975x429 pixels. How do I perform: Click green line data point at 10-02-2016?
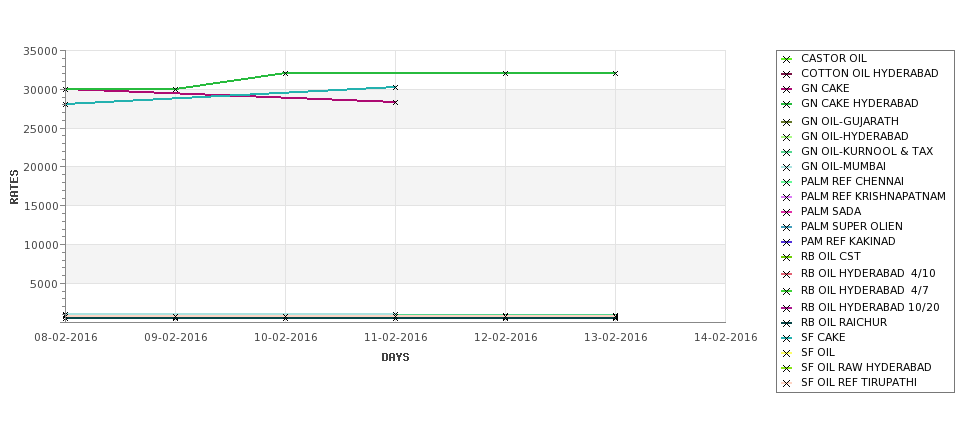click(x=285, y=73)
